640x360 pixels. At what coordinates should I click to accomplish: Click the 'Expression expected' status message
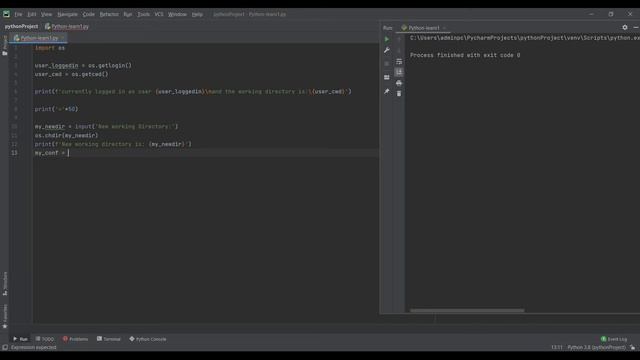(33, 347)
